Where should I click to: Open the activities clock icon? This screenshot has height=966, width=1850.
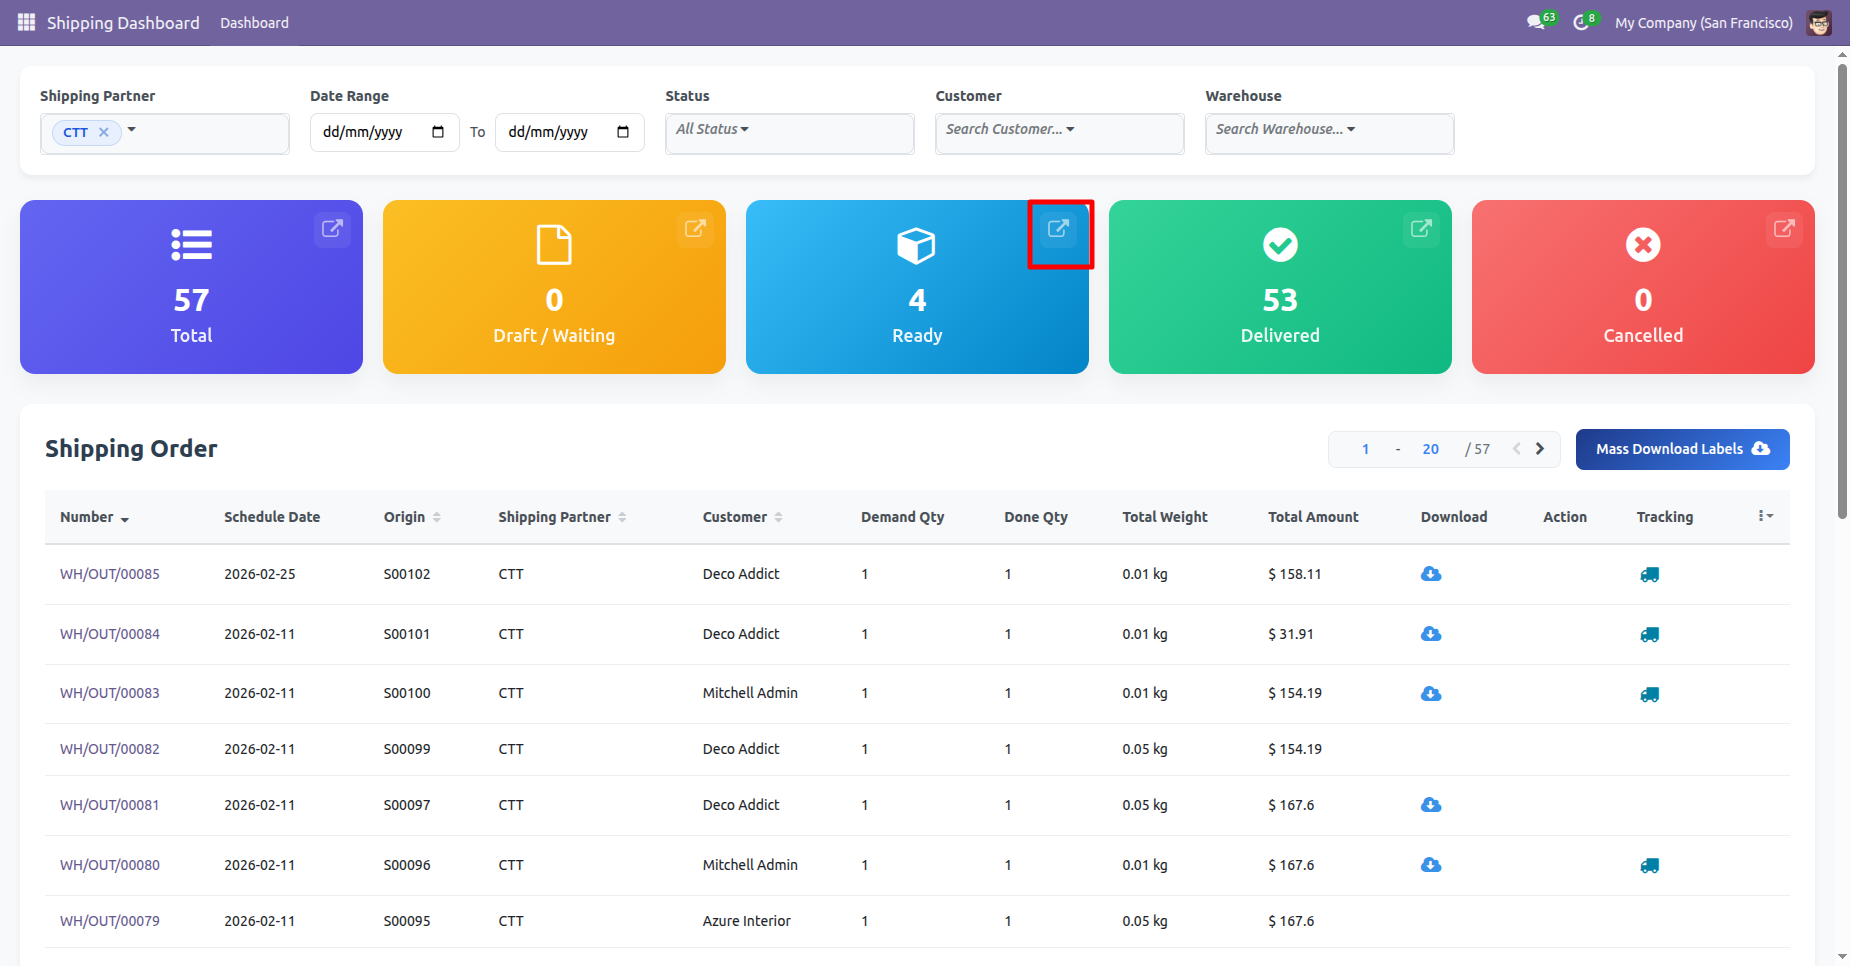pos(1581,22)
